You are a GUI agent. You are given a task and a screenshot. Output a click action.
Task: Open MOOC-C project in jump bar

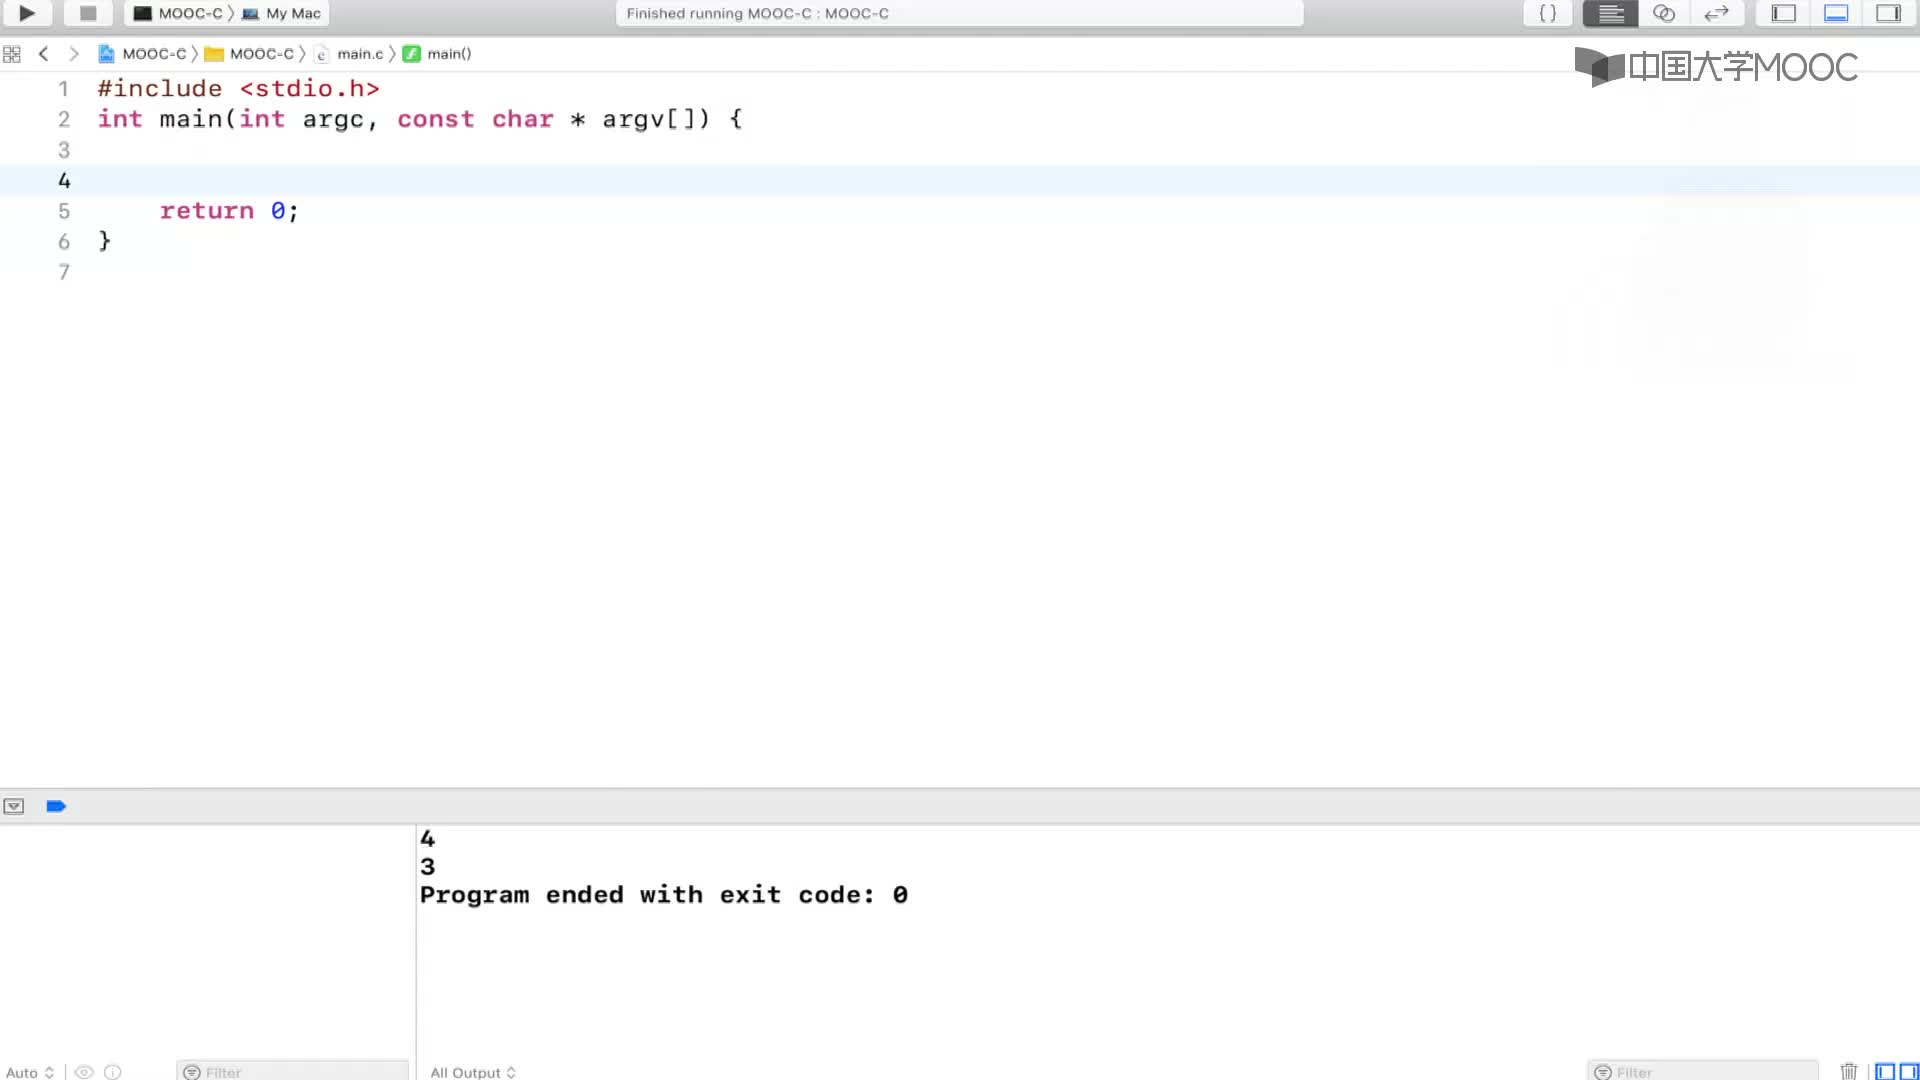(x=142, y=54)
